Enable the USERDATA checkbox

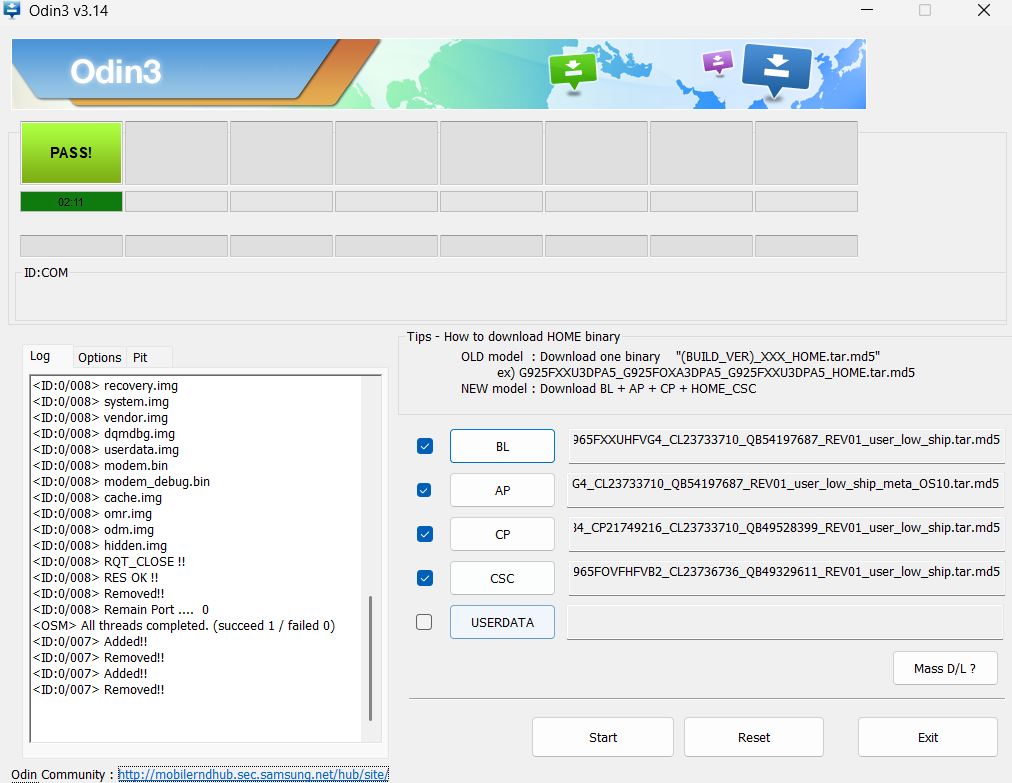[x=424, y=622]
